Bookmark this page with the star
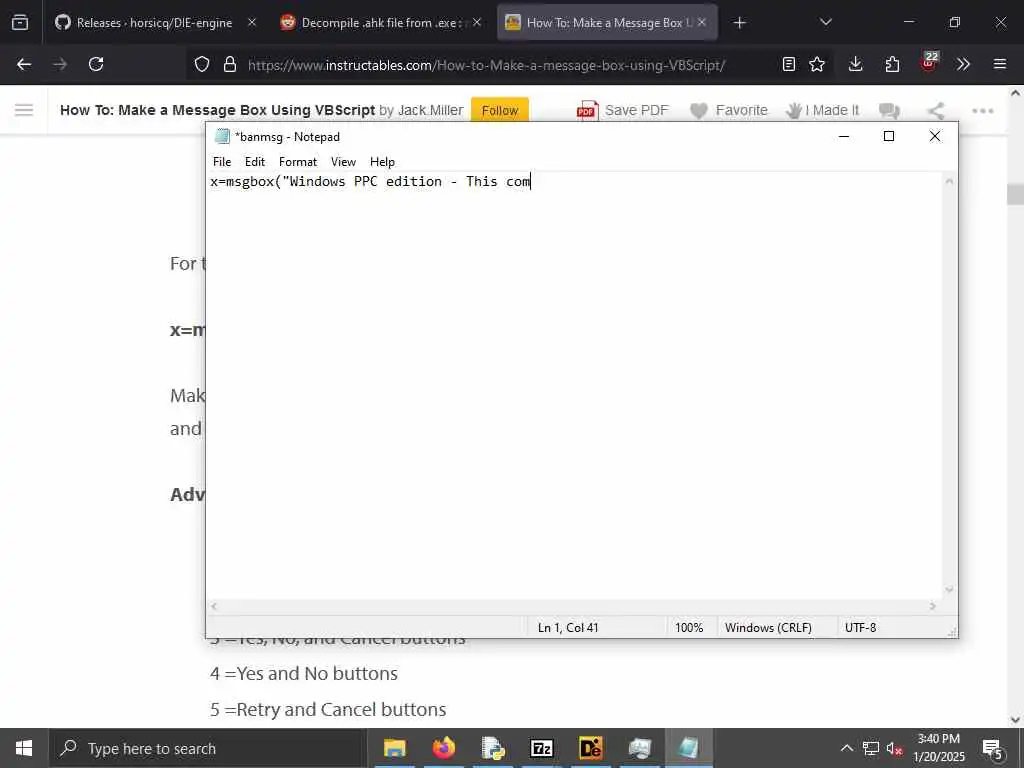The image size is (1024, 768). click(817, 64)
